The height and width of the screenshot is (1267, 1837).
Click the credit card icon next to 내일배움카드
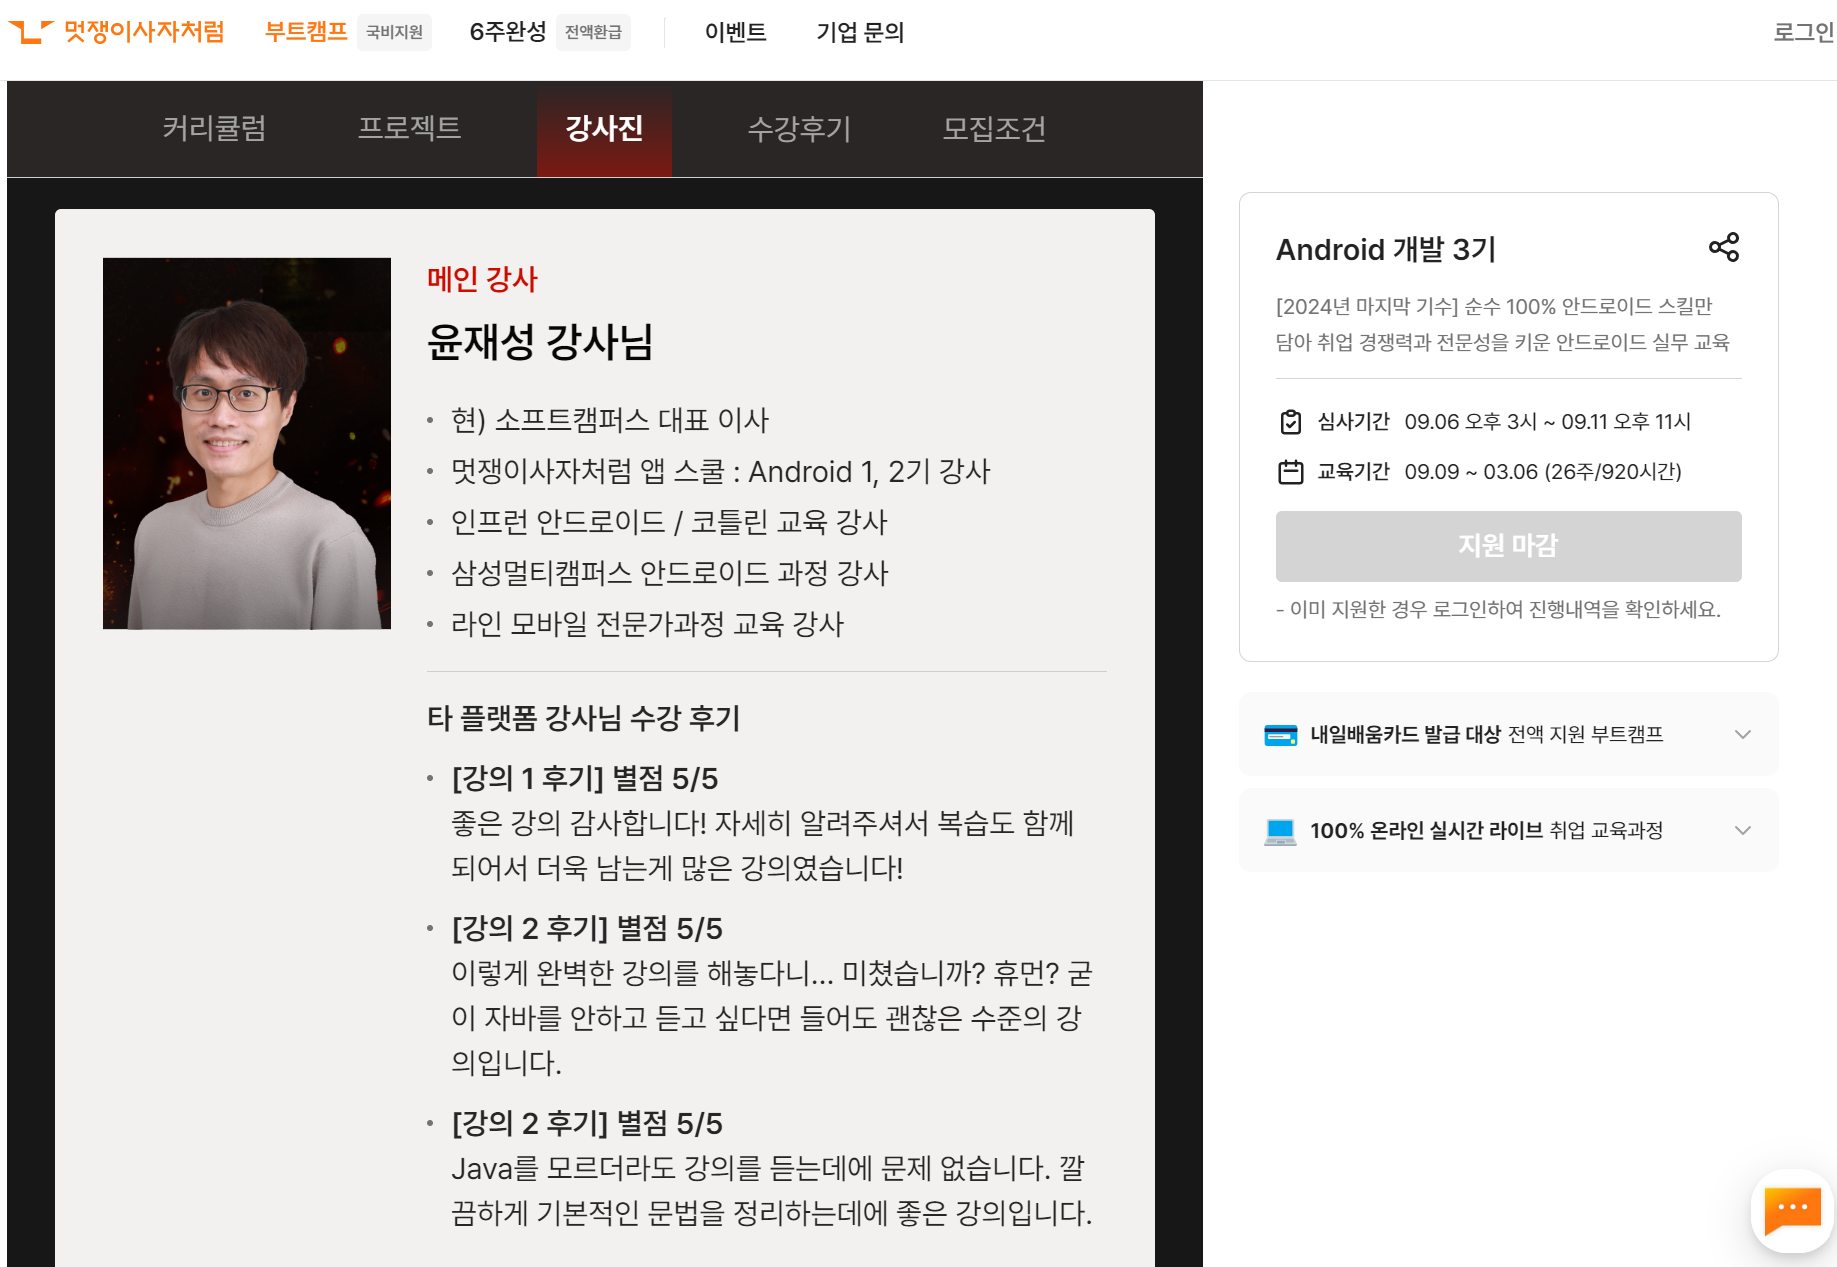click(x=1280, y=733)
